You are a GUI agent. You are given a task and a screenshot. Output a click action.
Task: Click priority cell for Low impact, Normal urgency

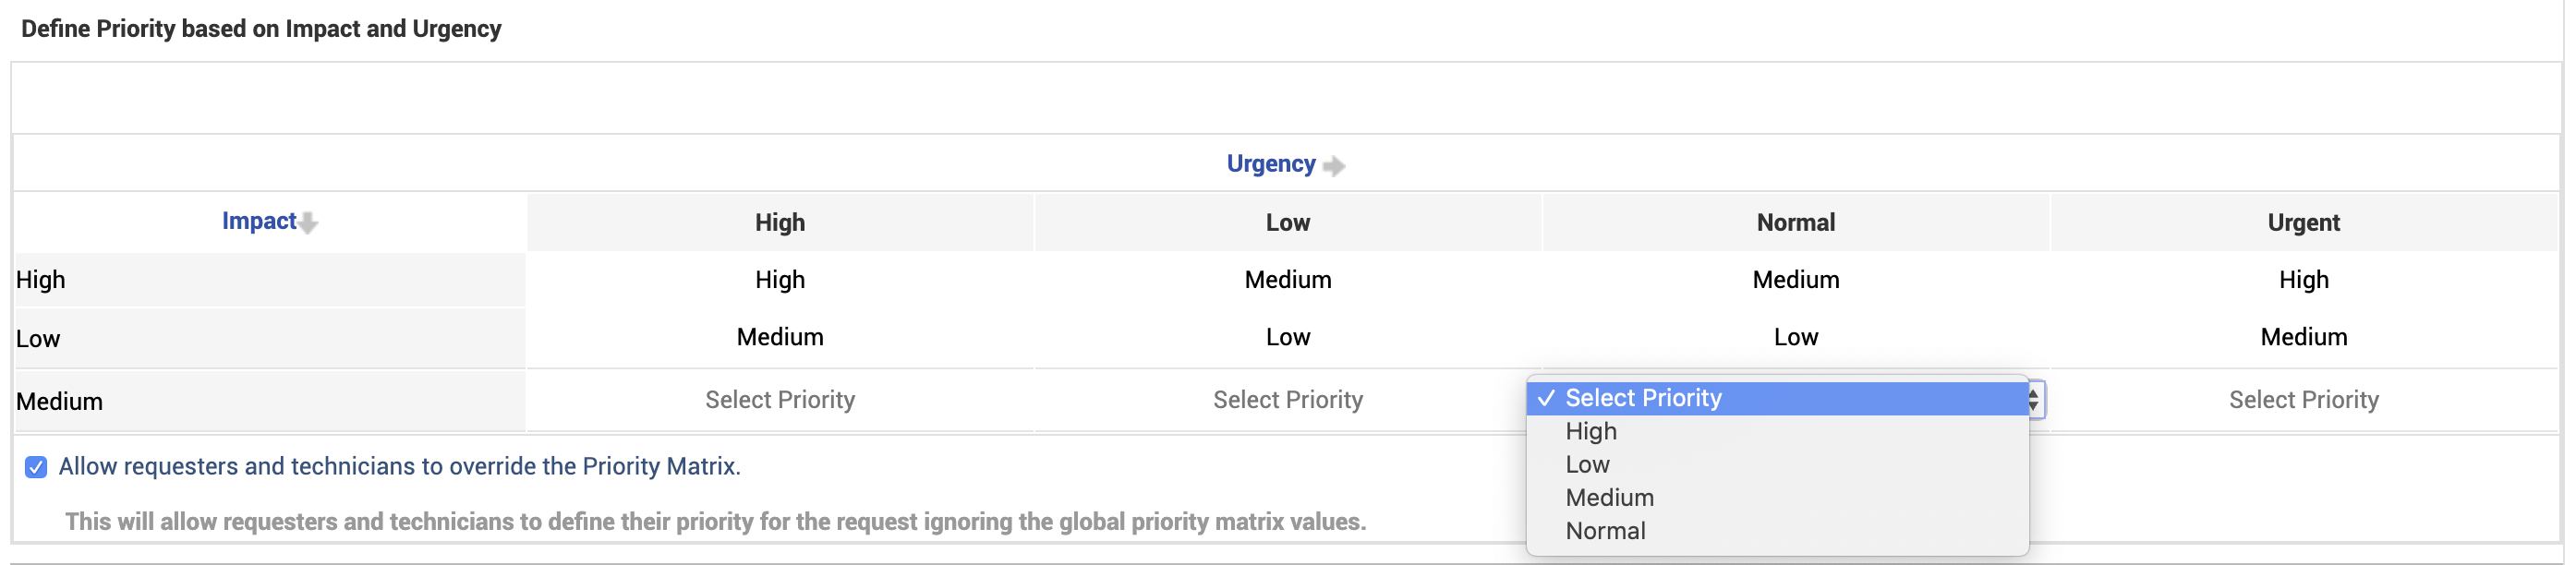[1795, 337]
